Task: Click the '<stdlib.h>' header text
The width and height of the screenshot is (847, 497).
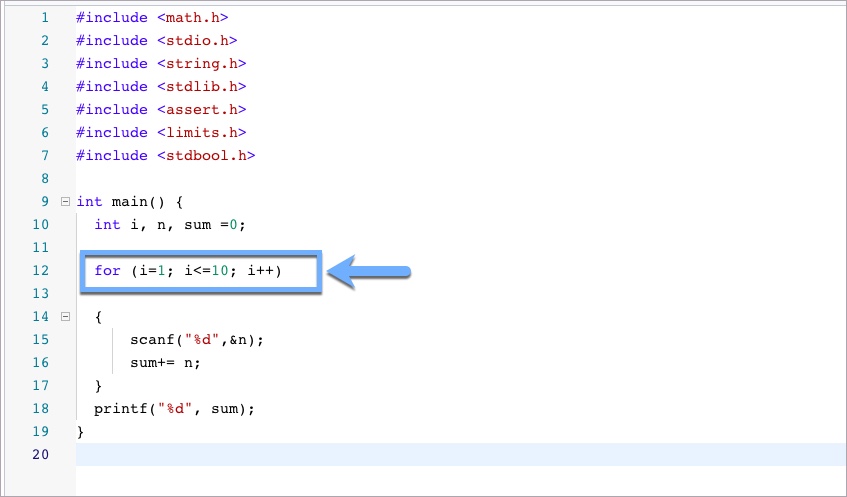Action: coord(201,86)
